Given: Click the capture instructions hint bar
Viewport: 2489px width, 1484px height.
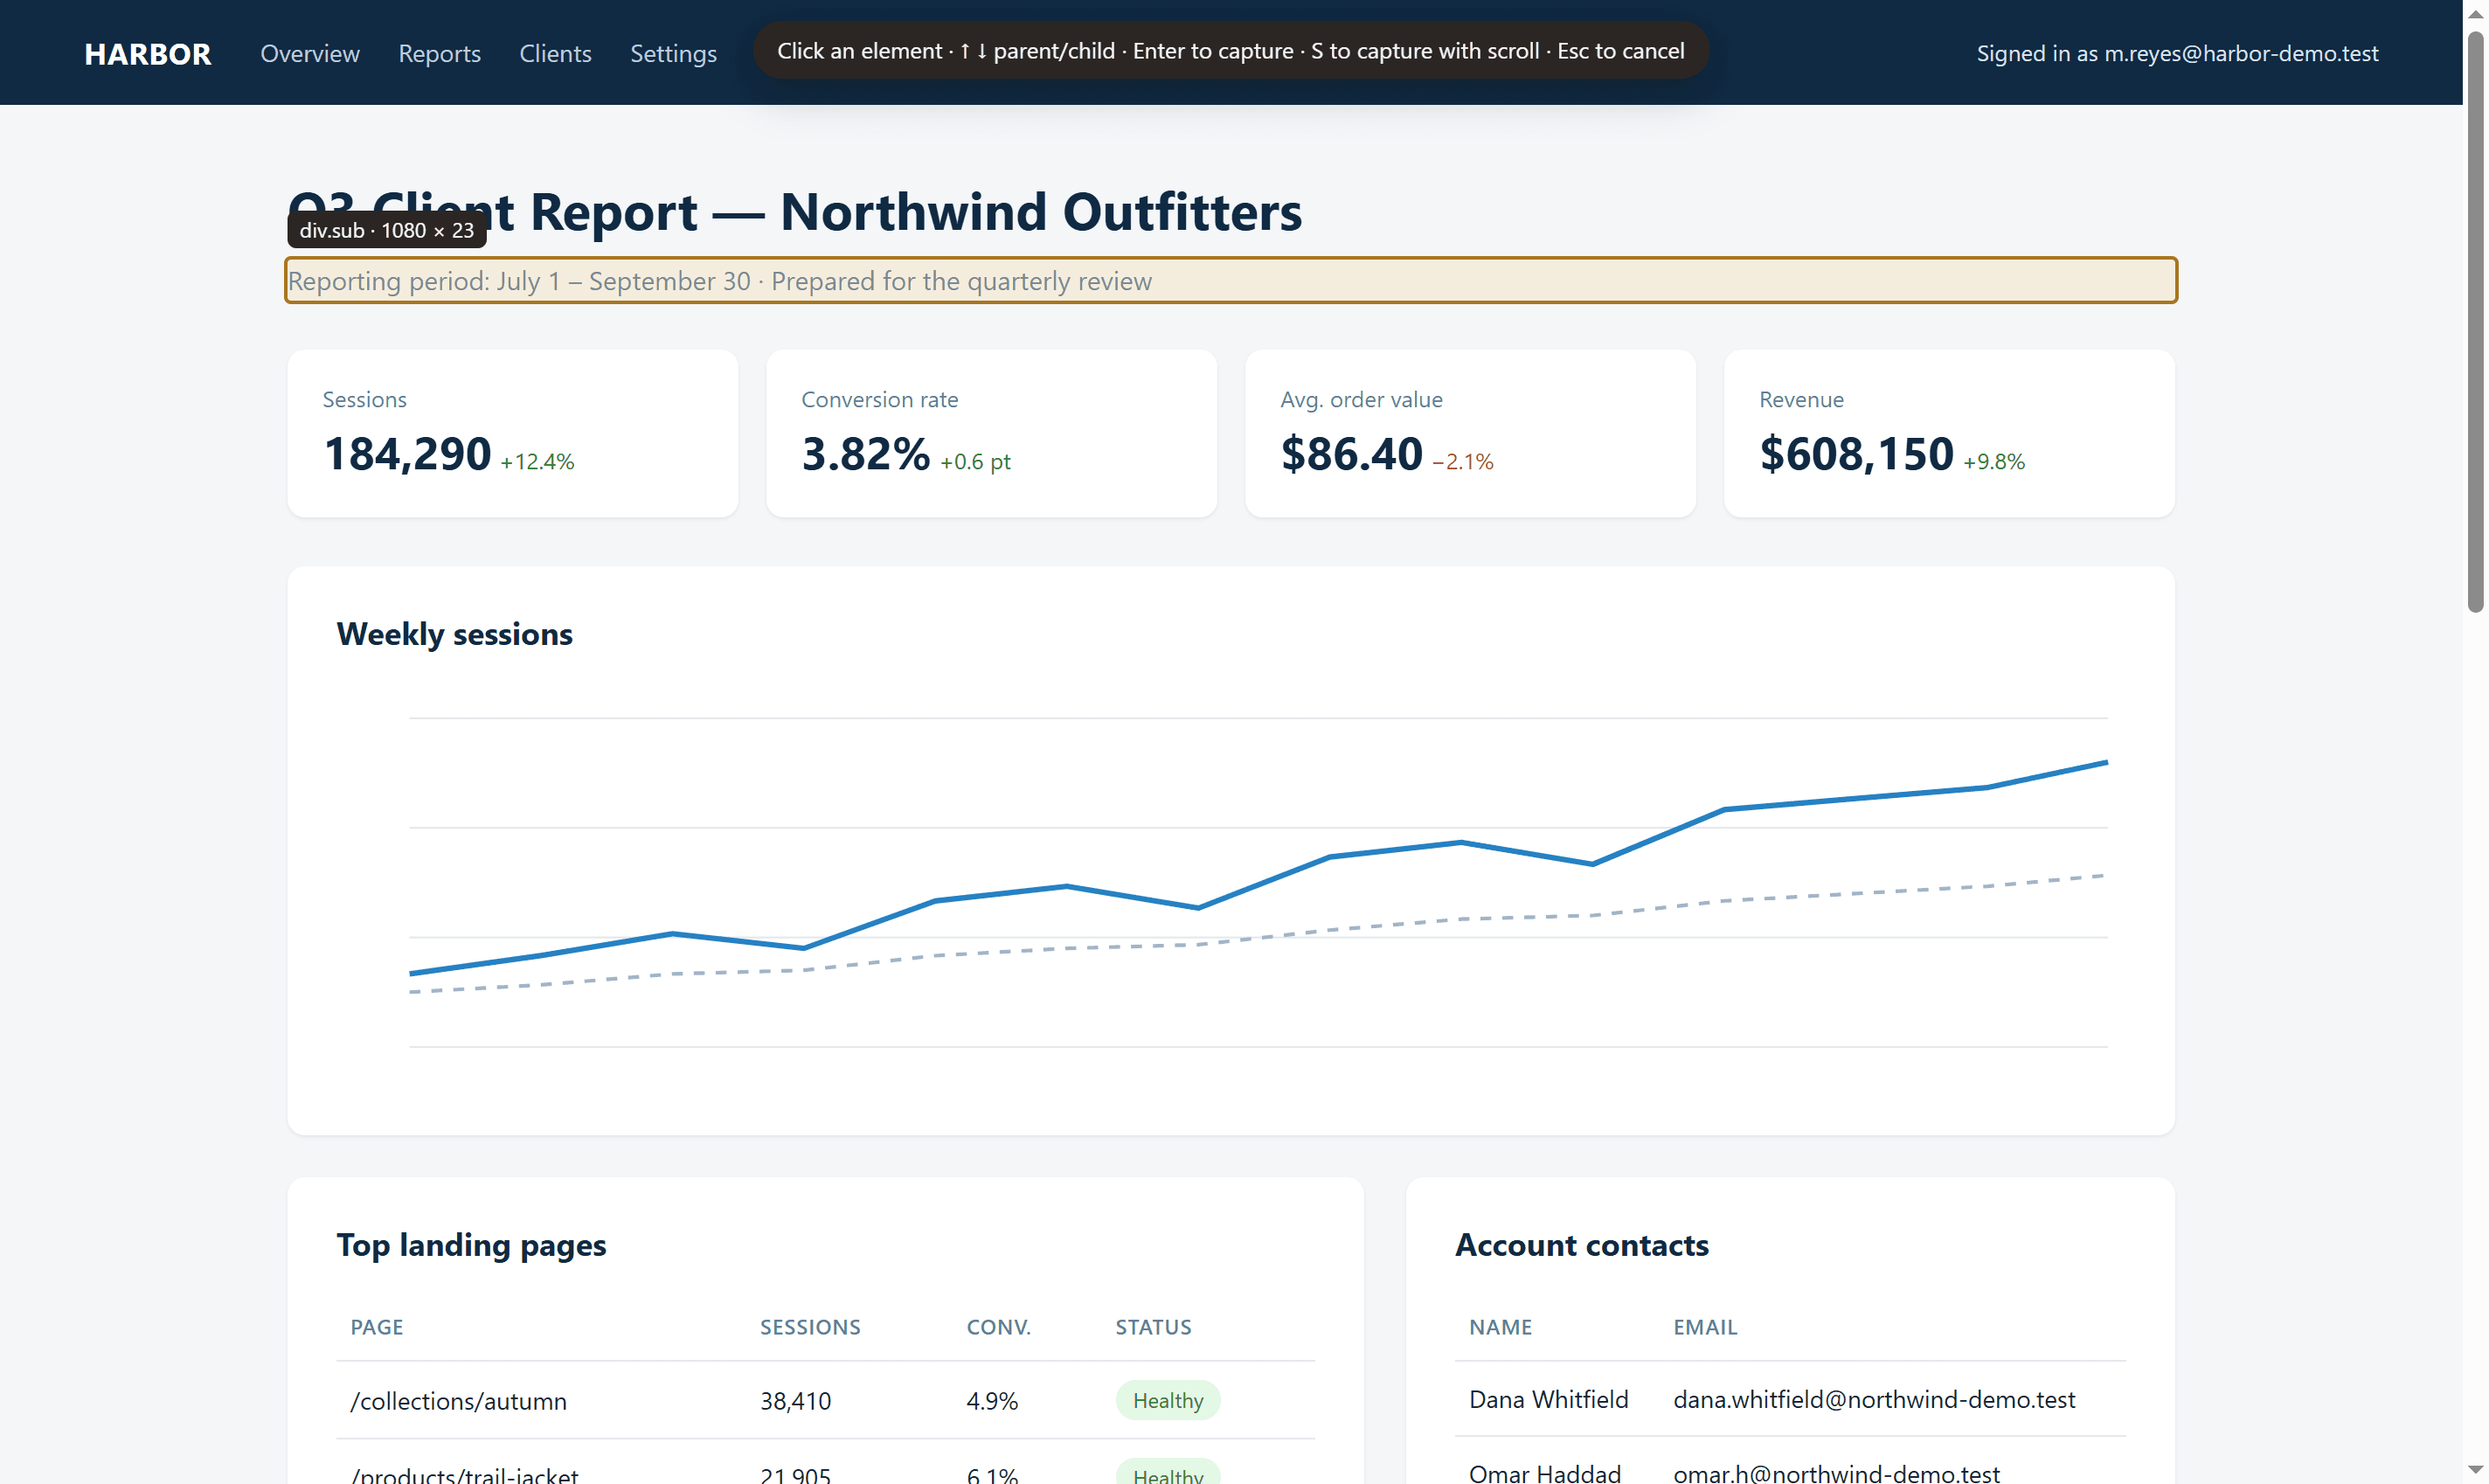Looking at the screenshot, I should (x=1230, y=50).
